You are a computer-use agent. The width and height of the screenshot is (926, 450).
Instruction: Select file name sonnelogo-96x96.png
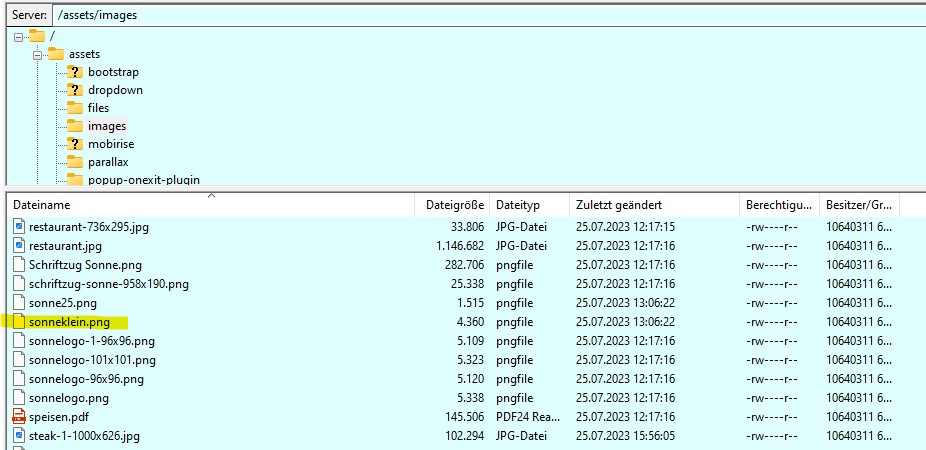86,379
